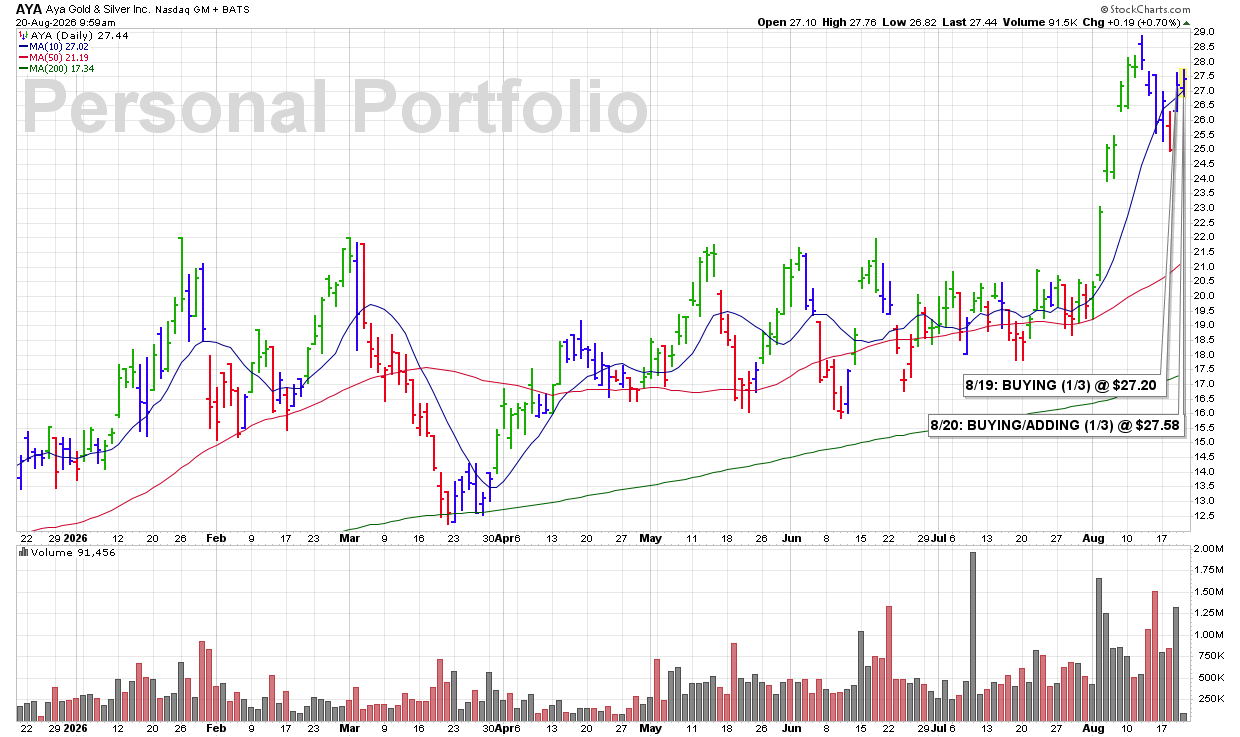Click the May label on the date axis

[x=651, y=537]
